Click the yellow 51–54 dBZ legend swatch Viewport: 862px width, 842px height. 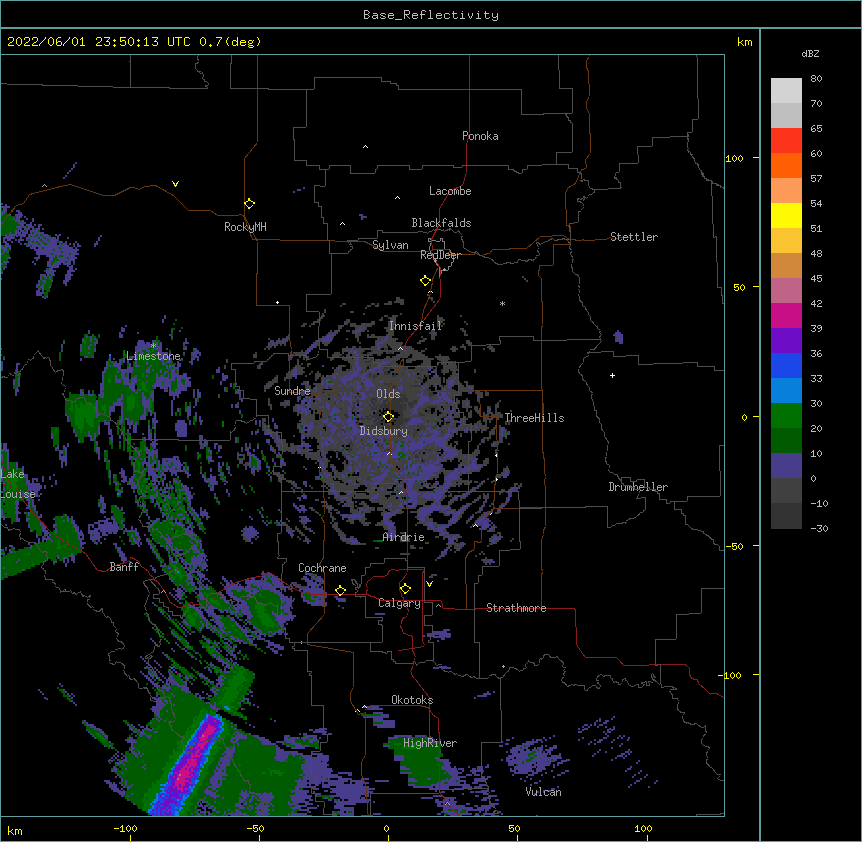coord(786,215)
